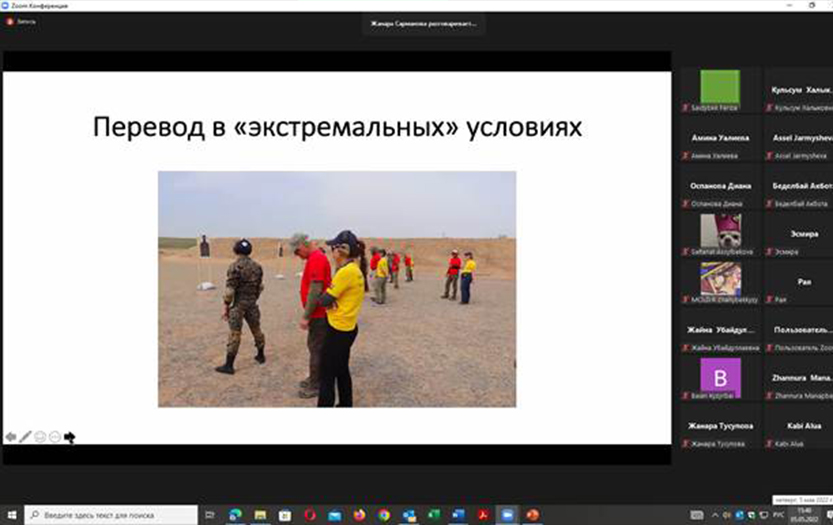Open Google Chrome from taskbar
Screen dimensions: 833x525
(384, 515)
